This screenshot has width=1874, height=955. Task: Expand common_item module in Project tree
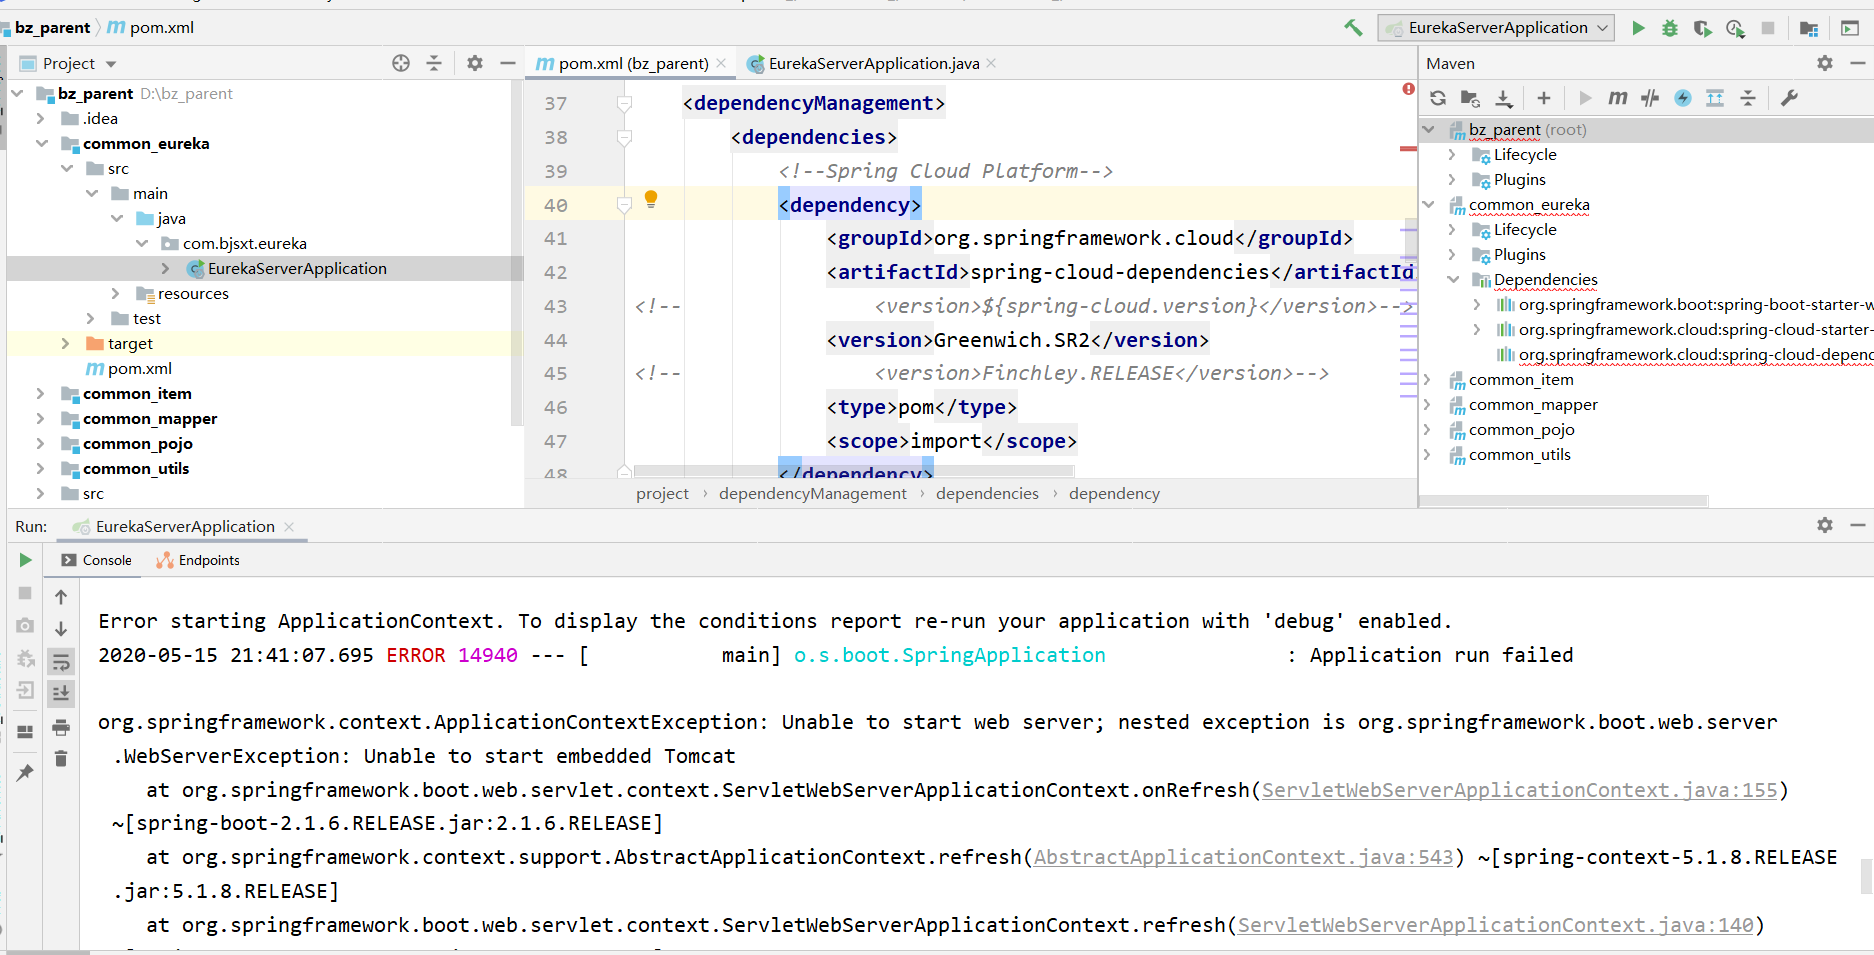[x=41, y=393]
